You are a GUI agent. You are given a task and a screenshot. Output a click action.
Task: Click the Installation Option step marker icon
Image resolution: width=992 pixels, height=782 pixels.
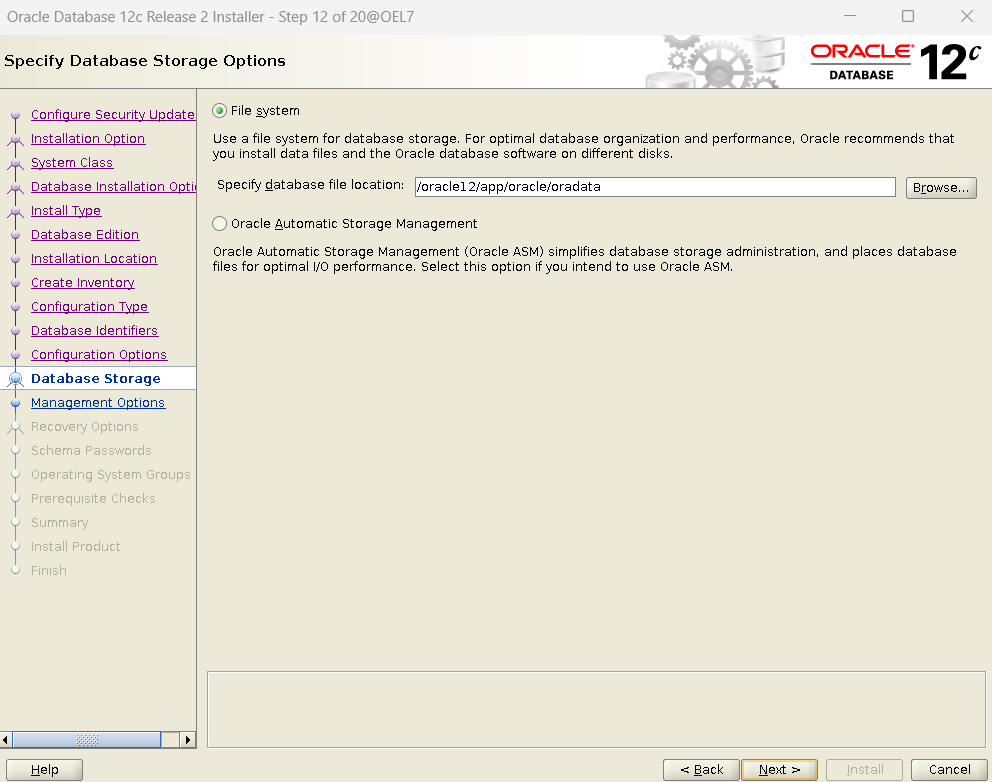(x=15, y=139)
